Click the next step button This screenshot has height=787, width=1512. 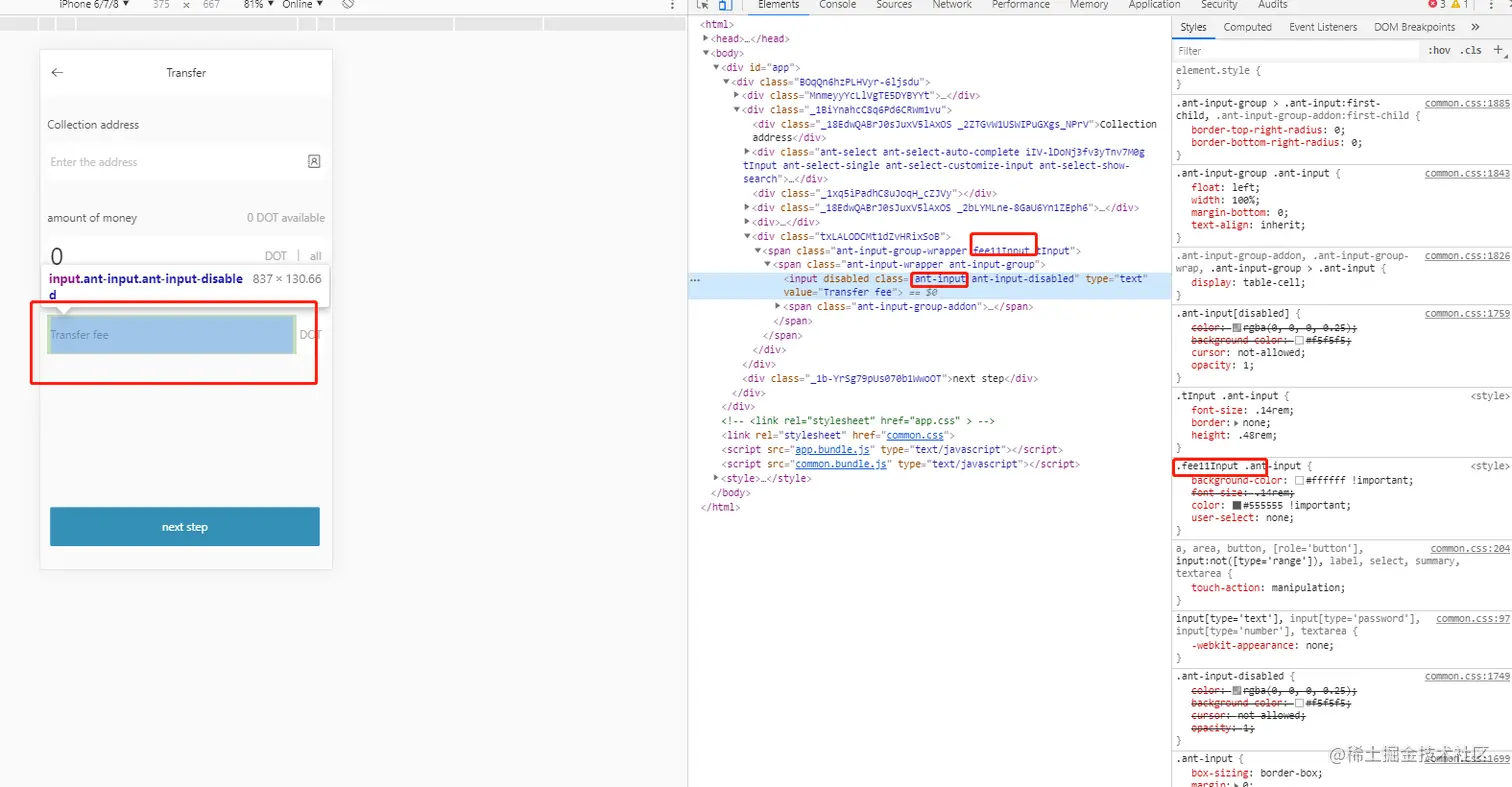coord(185,527)
